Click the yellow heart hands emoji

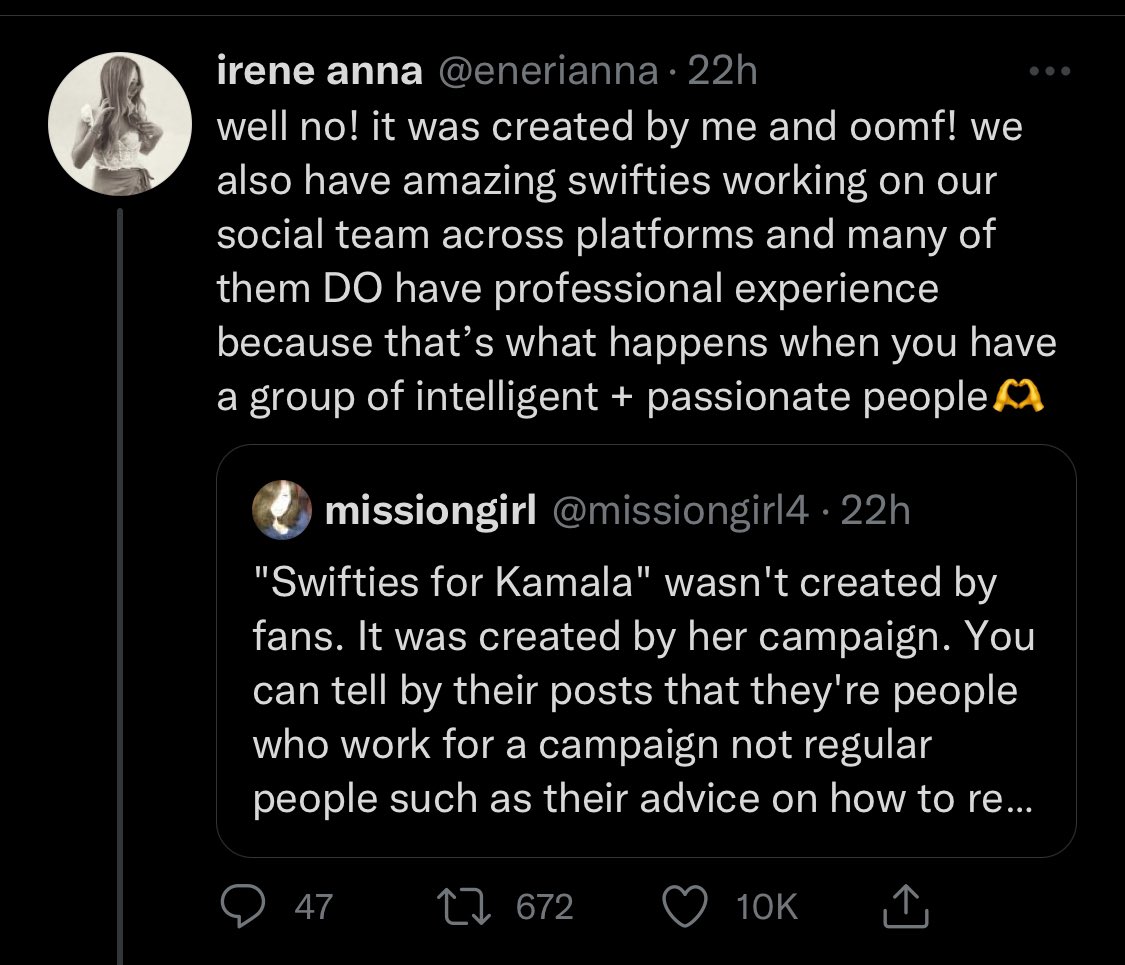pos(1019,397)
